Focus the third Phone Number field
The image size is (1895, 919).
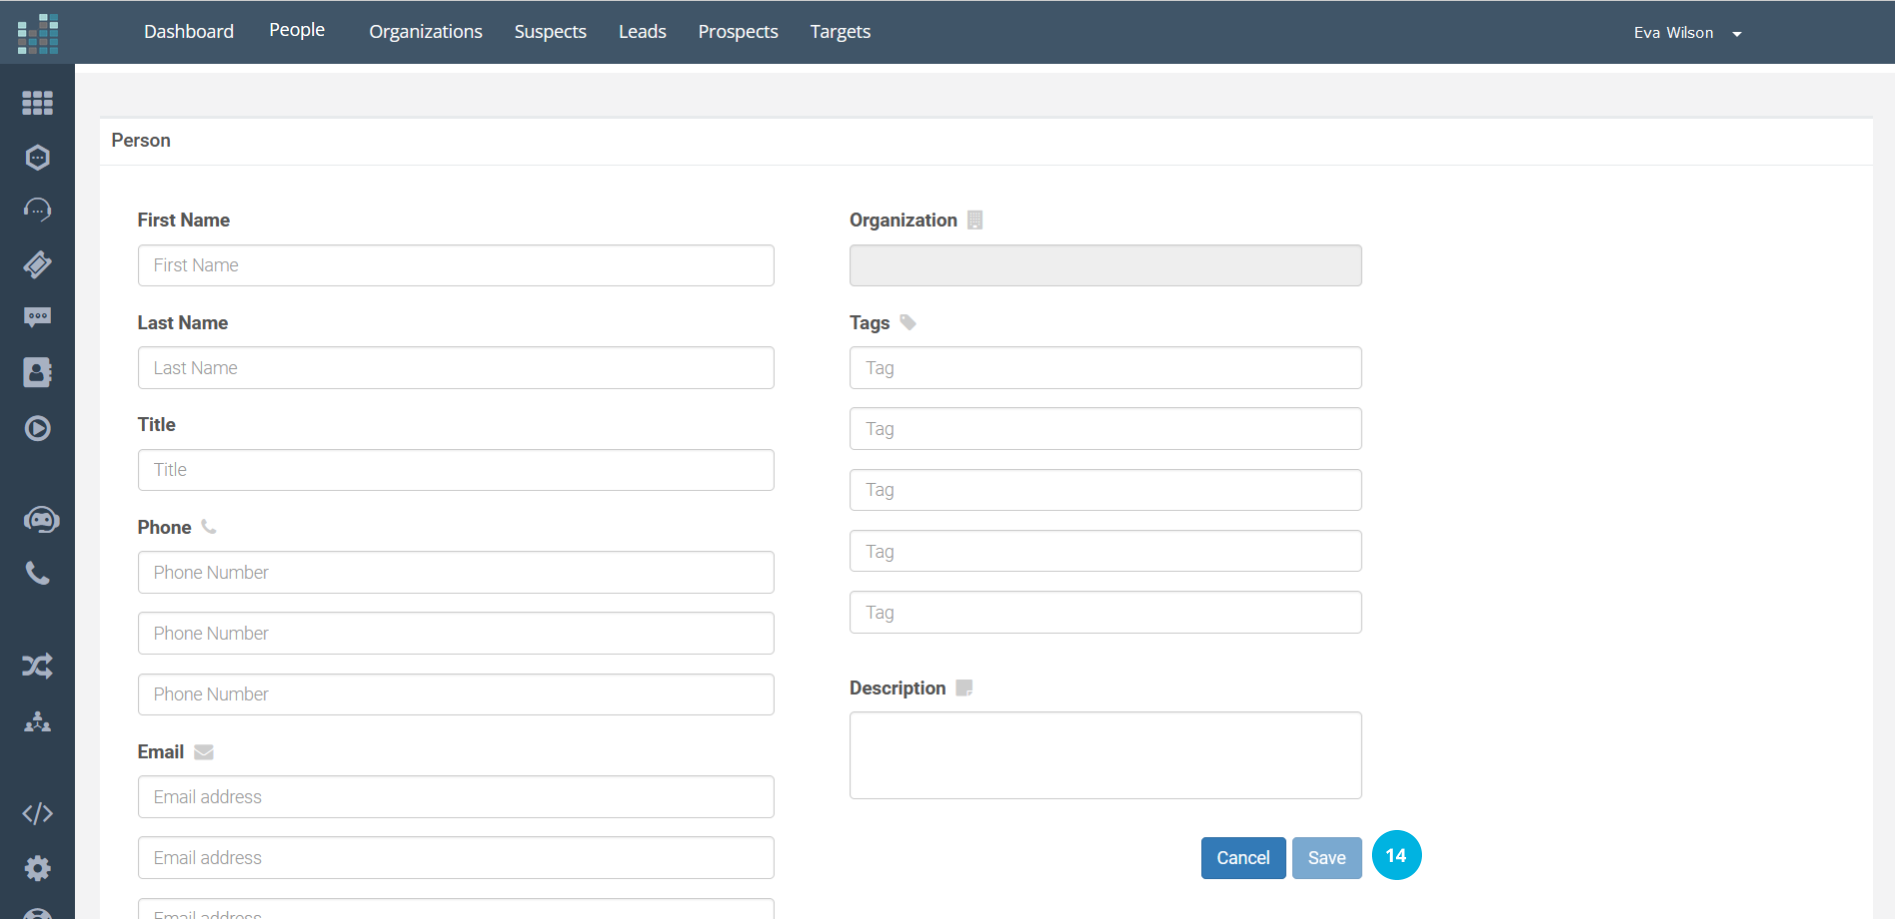[x=456, y=694]
